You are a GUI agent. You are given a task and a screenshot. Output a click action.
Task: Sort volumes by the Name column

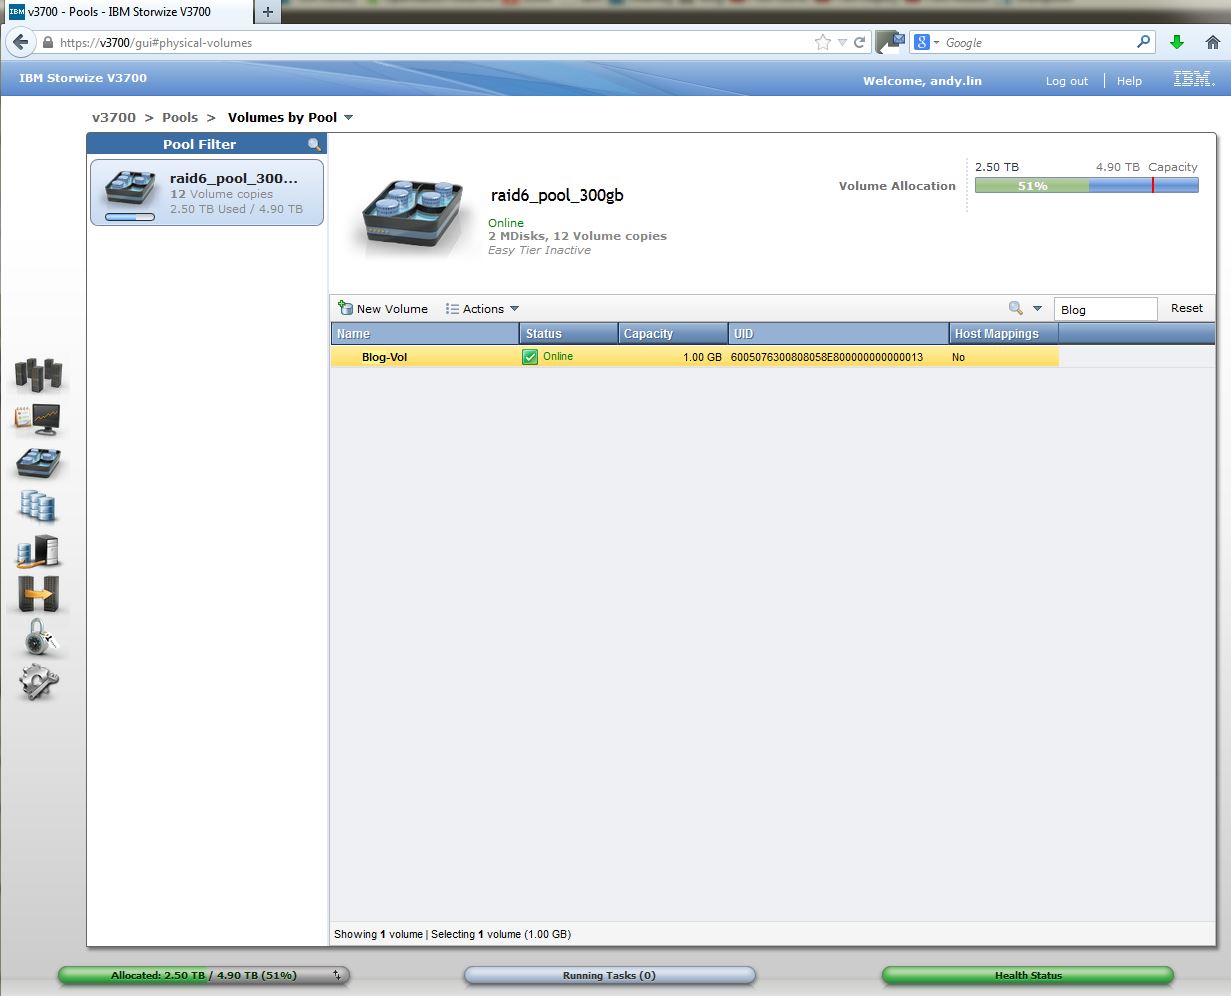coord(425,334)
